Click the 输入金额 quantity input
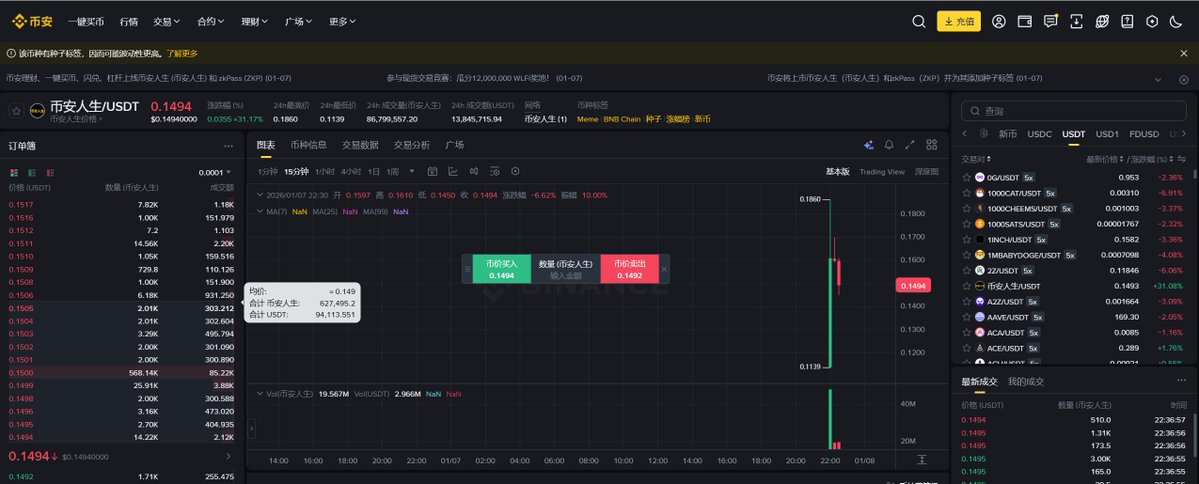Image resolution: width=1199 pixels, height=484 pixels. tap(565, 275)
